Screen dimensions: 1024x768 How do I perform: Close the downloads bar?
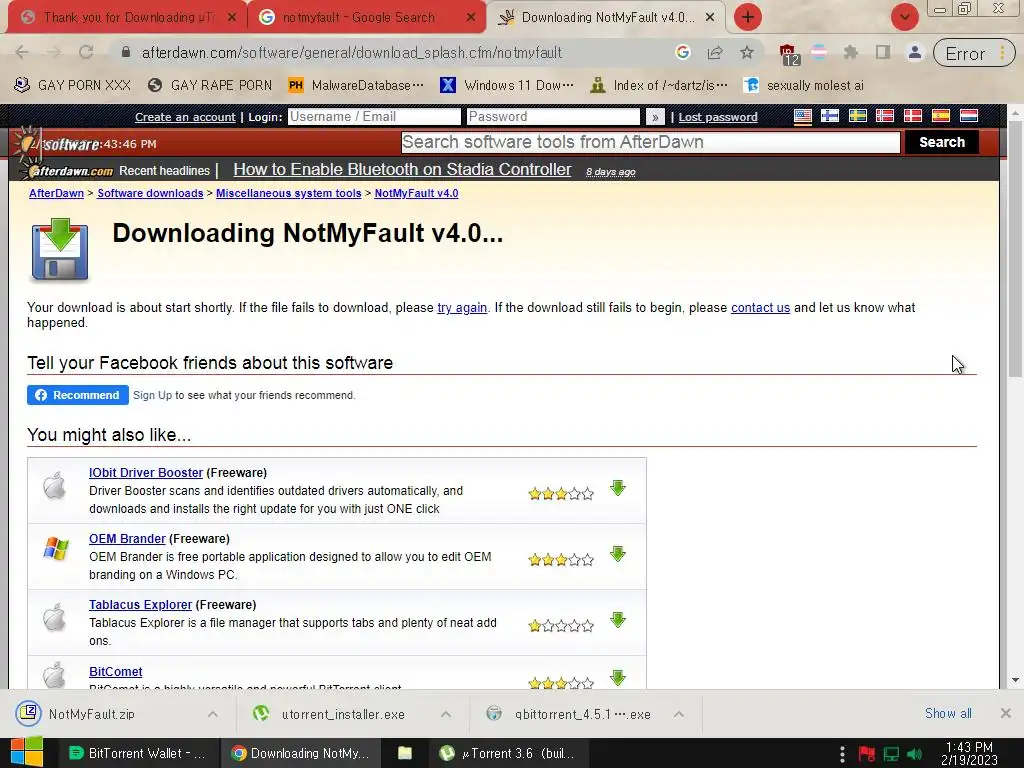coord(1006,713)
